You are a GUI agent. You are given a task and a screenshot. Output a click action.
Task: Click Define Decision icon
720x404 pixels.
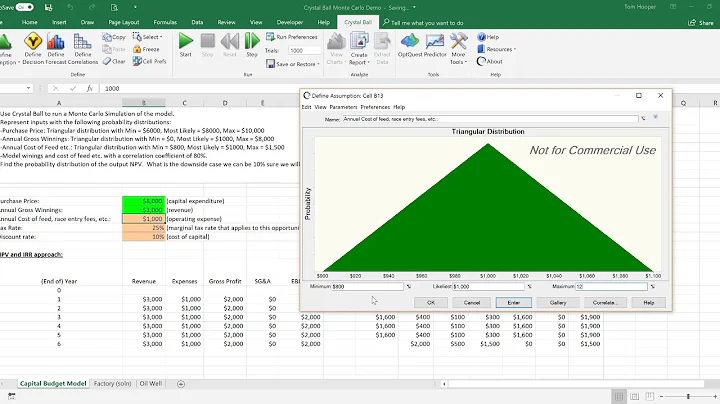click(33, 48)
